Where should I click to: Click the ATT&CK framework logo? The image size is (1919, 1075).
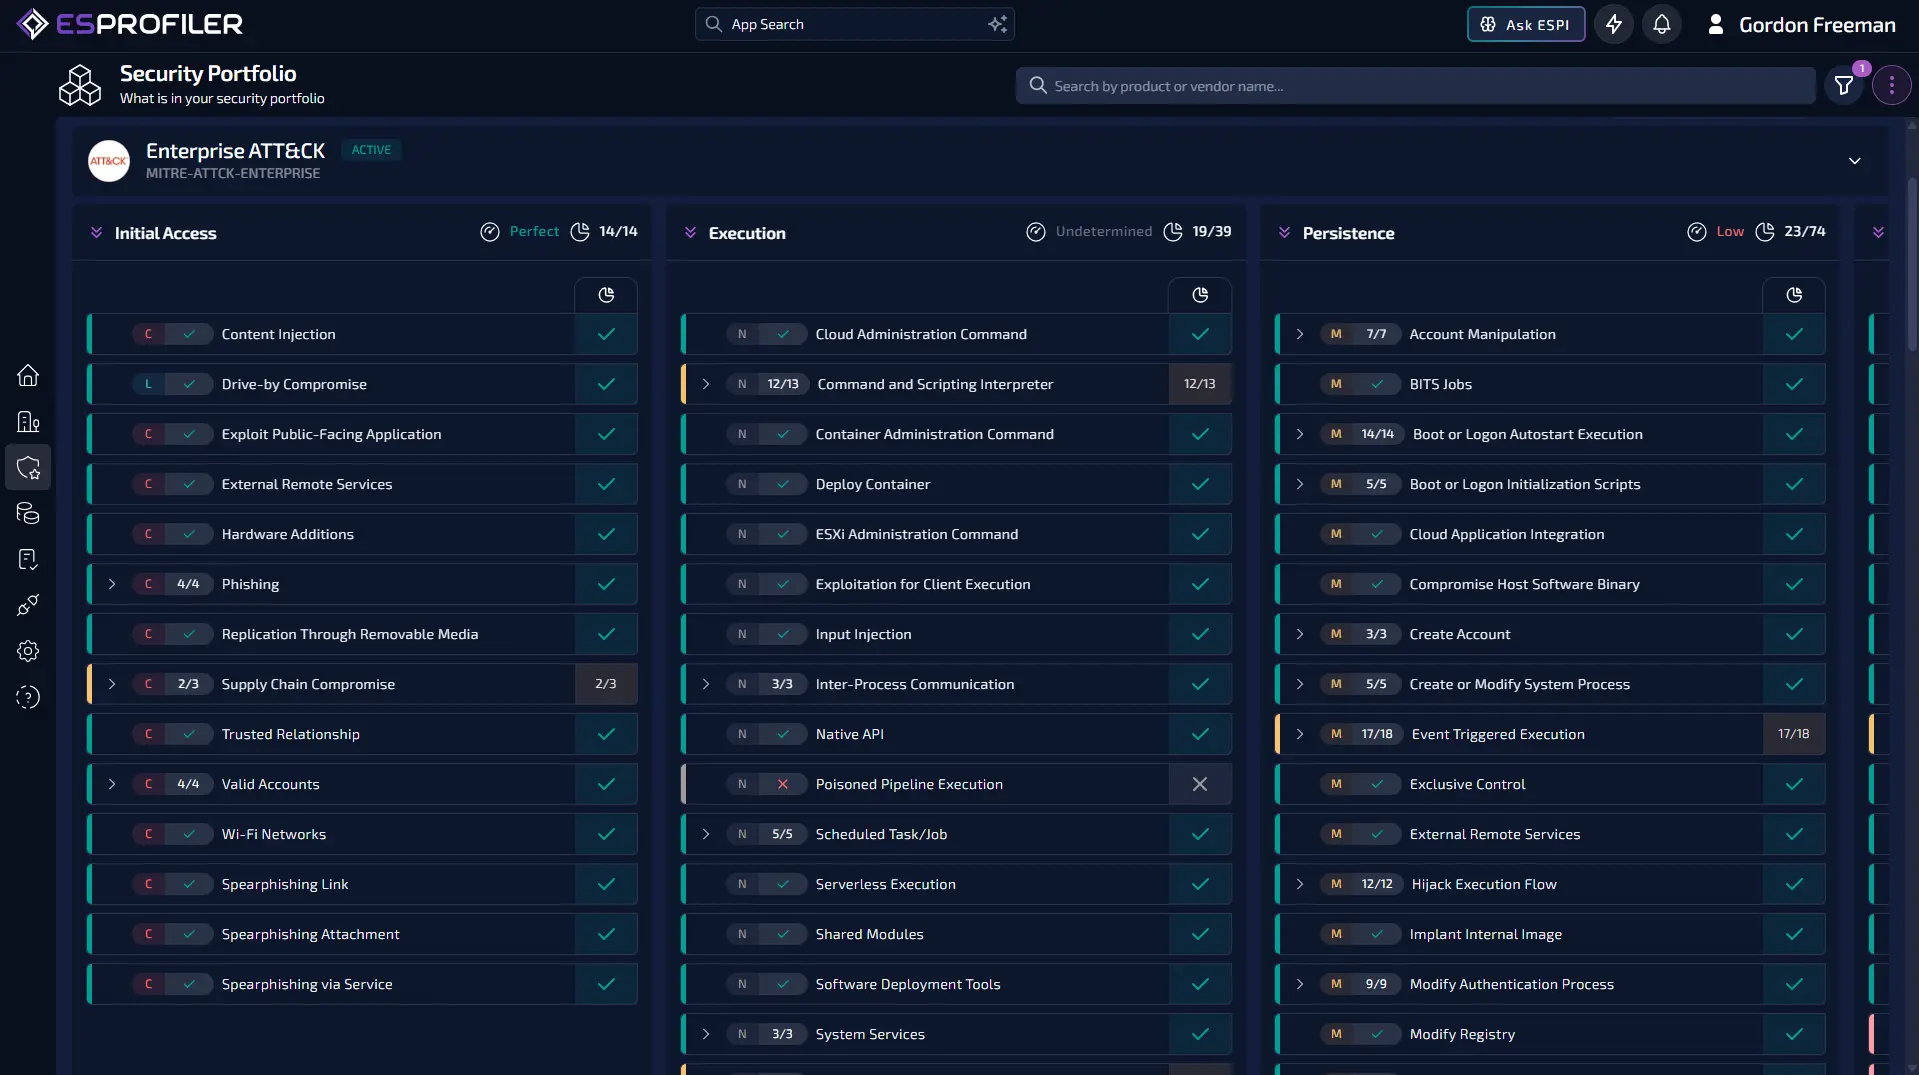point(109,161)
